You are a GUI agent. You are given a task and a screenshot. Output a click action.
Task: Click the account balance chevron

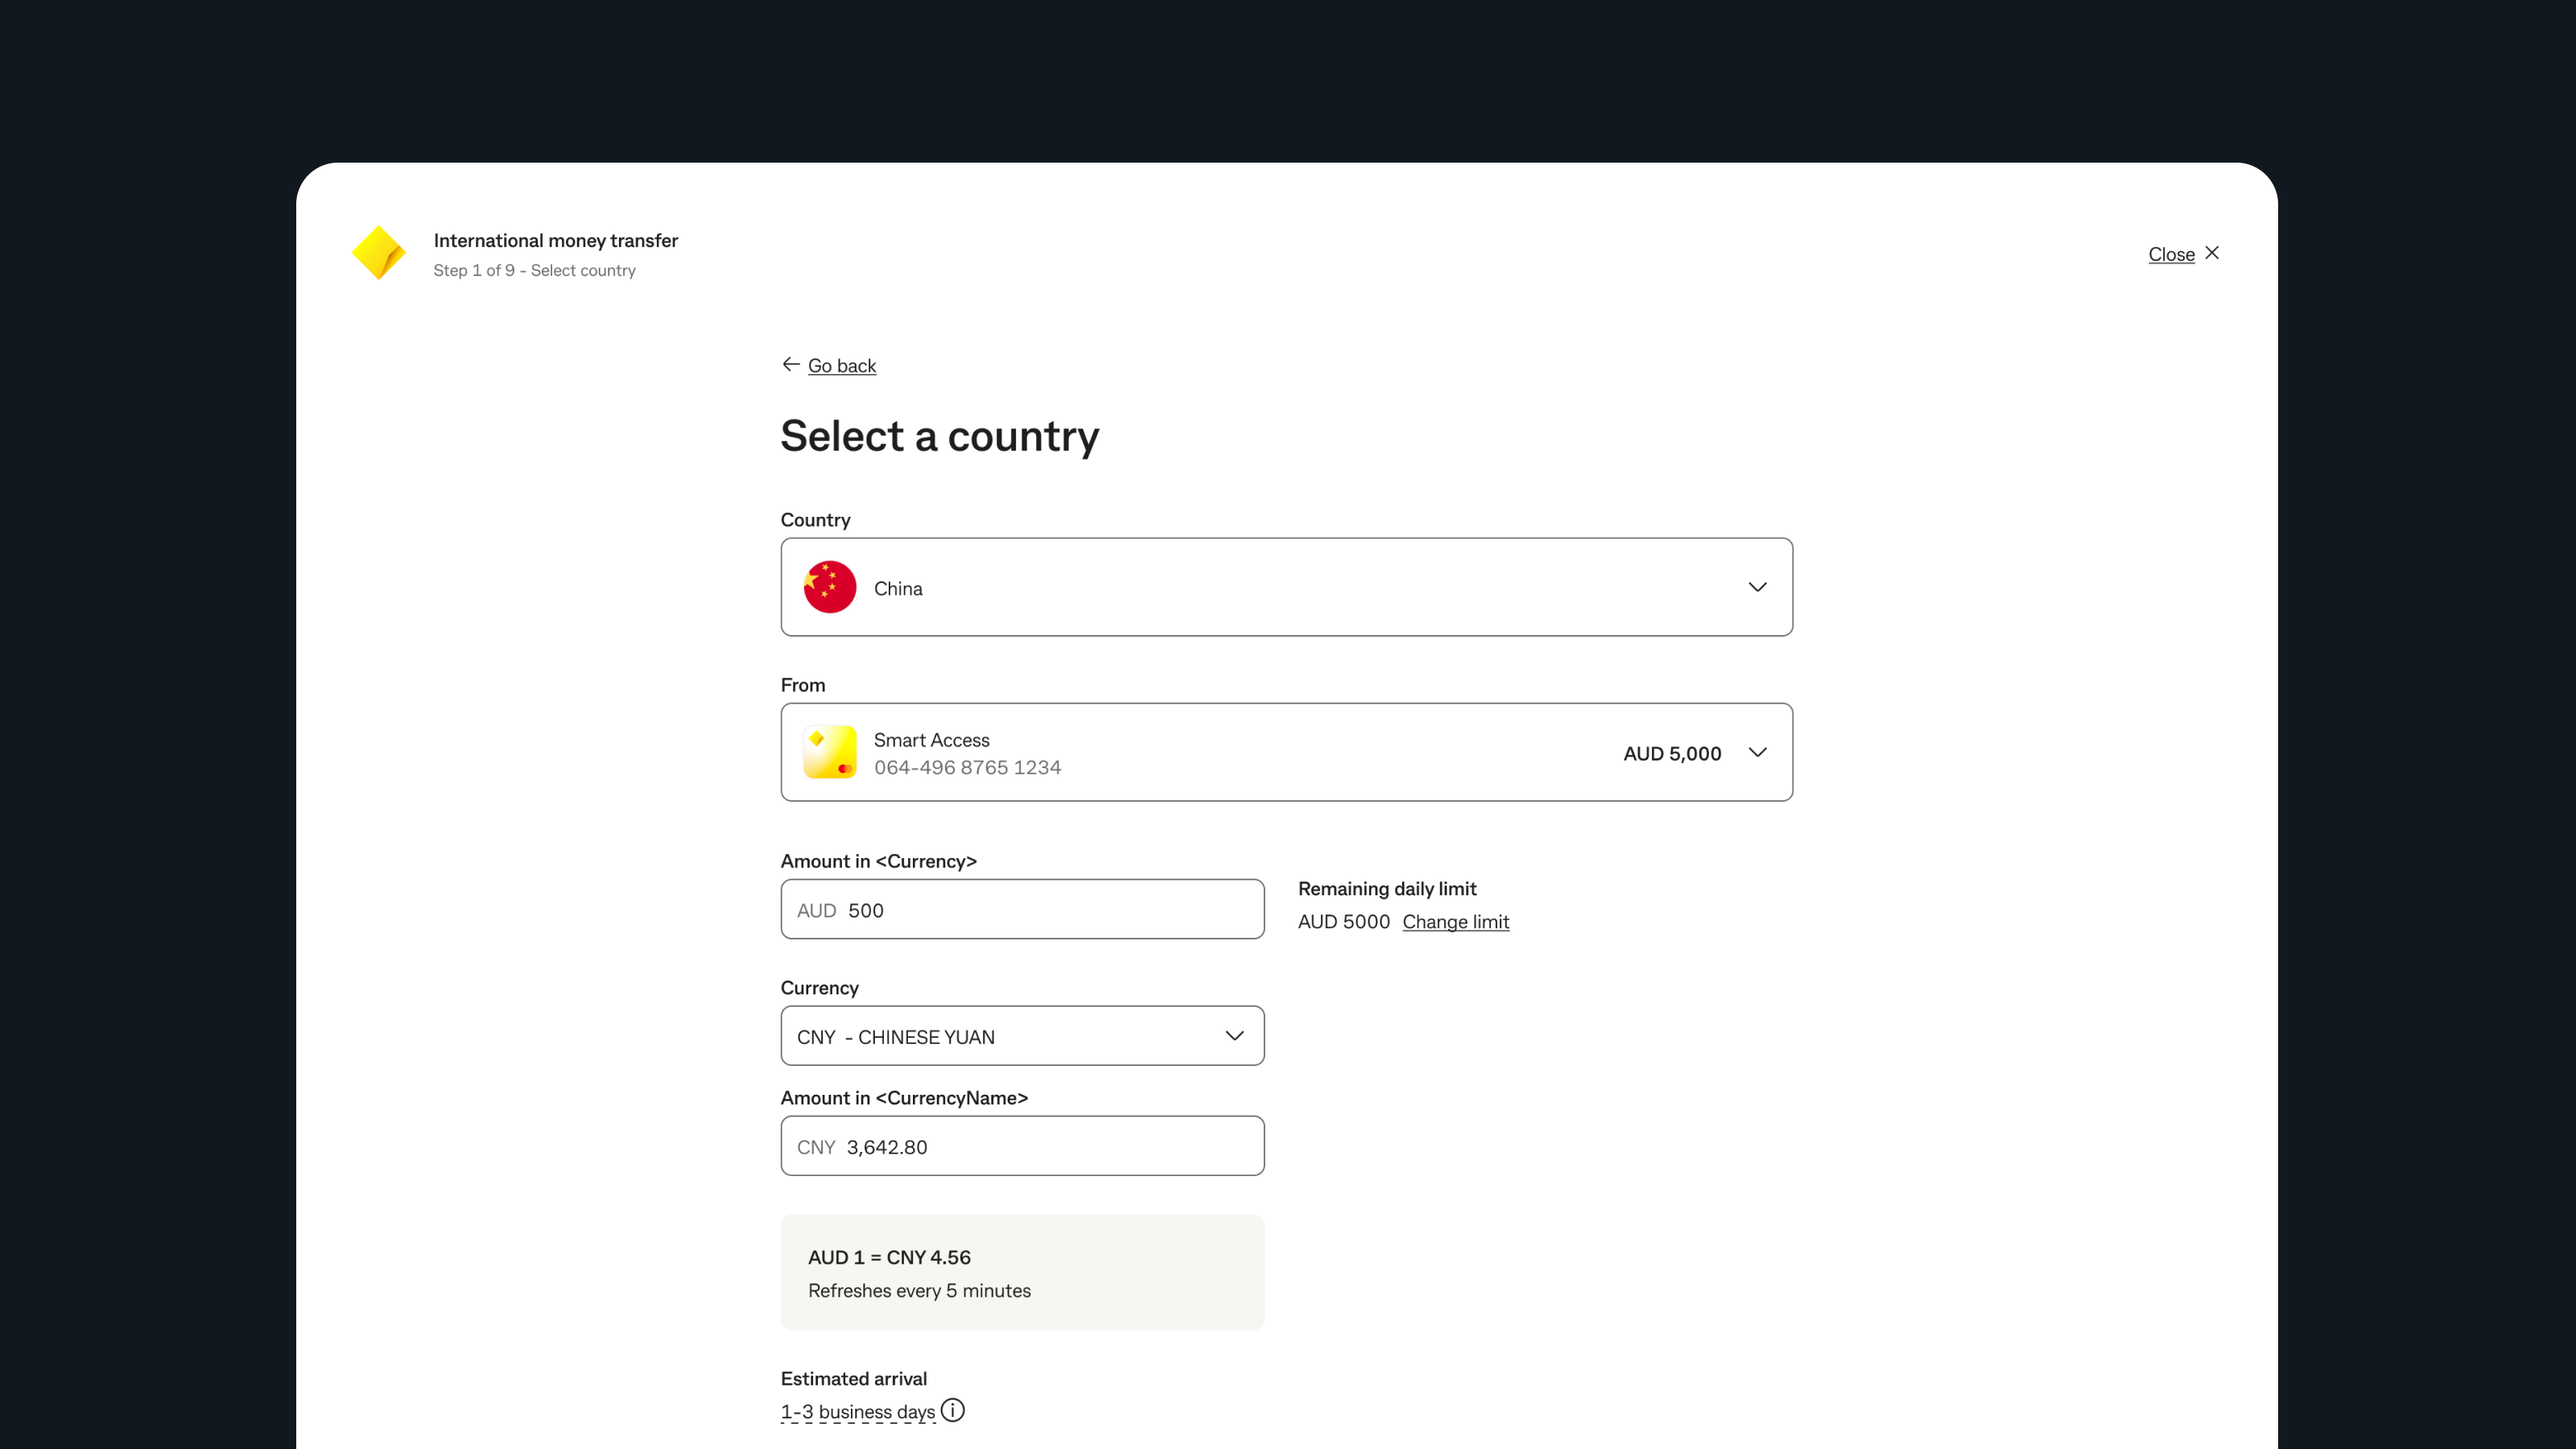(1757, 752)
